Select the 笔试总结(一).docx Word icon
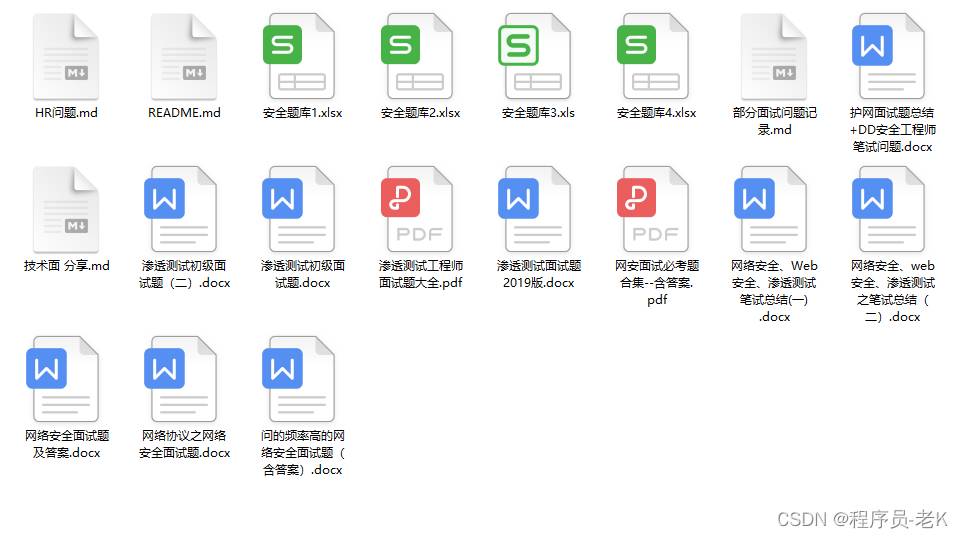 pos(771,209)
